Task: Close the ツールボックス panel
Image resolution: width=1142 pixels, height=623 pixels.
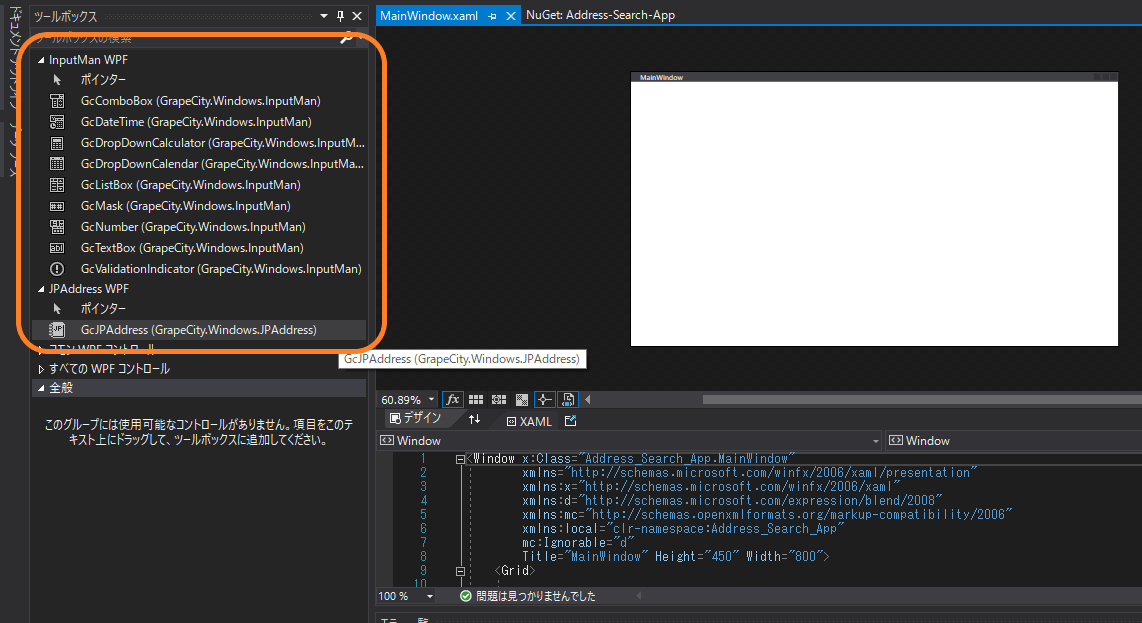Action: click(x=357, y=16)
